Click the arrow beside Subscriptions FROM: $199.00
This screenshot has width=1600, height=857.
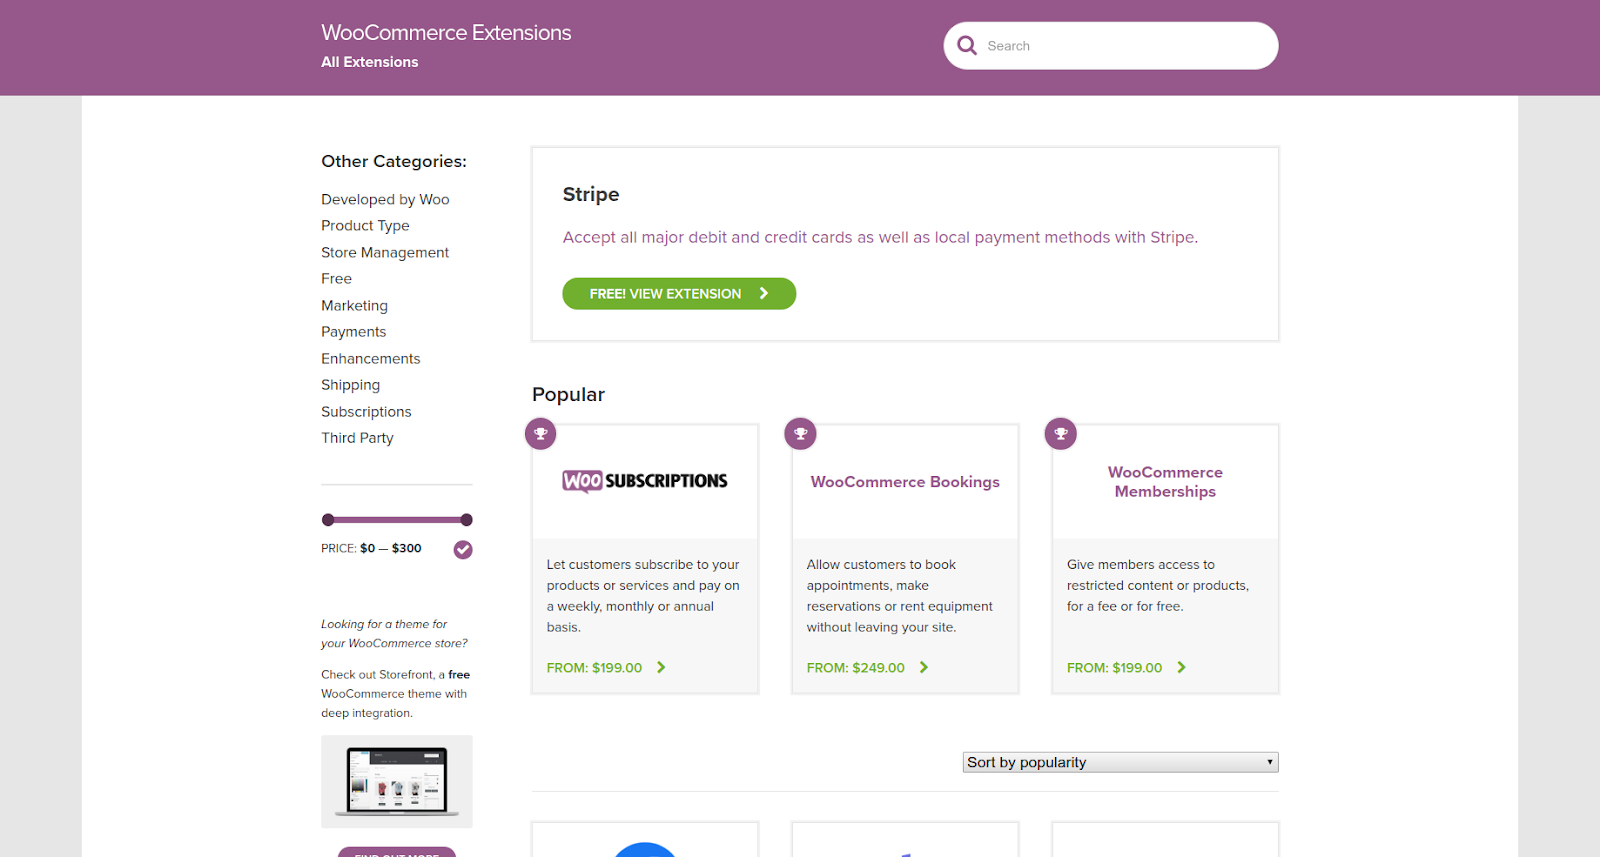[661, 667]
